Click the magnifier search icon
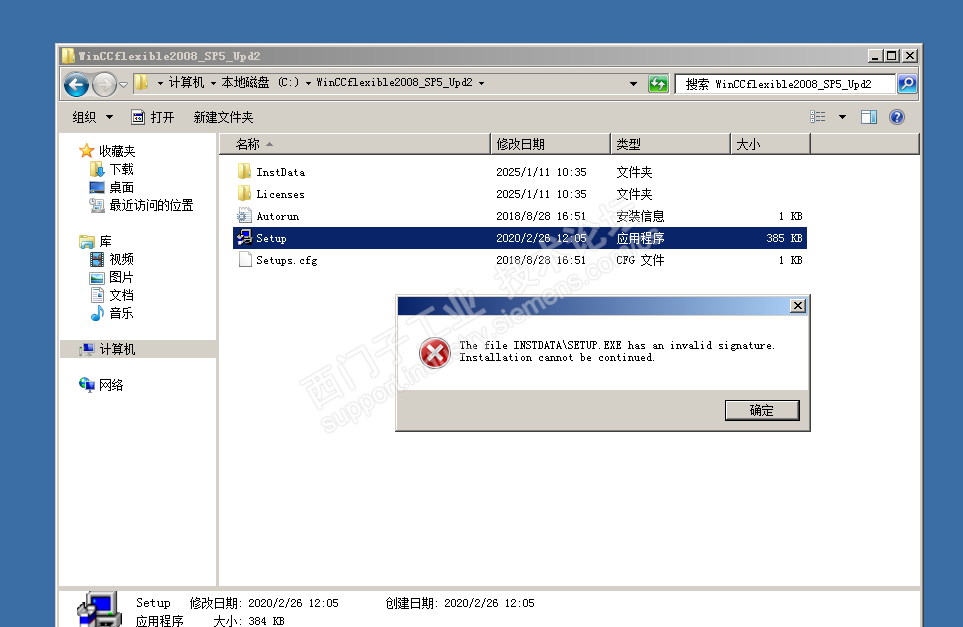 [907, 84]
